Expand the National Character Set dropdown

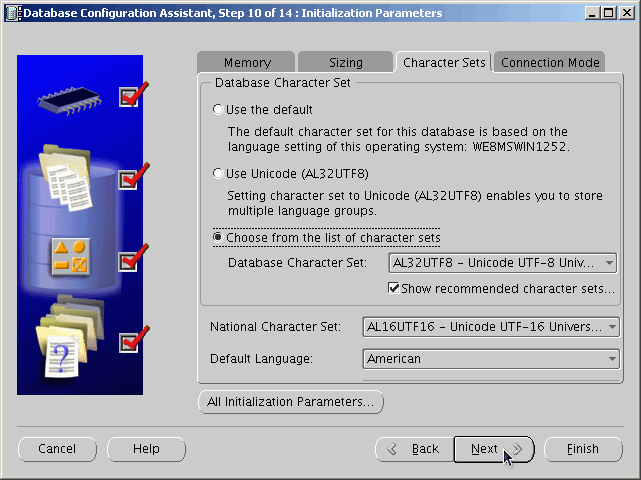pos(491,327)
